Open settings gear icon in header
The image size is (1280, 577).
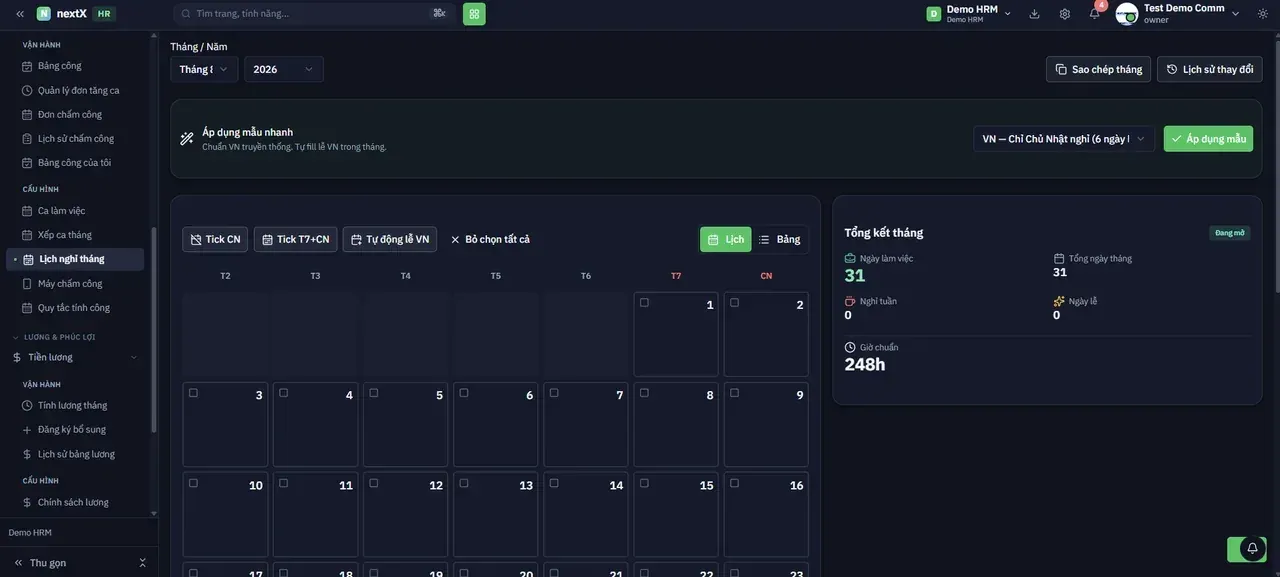1065,14
